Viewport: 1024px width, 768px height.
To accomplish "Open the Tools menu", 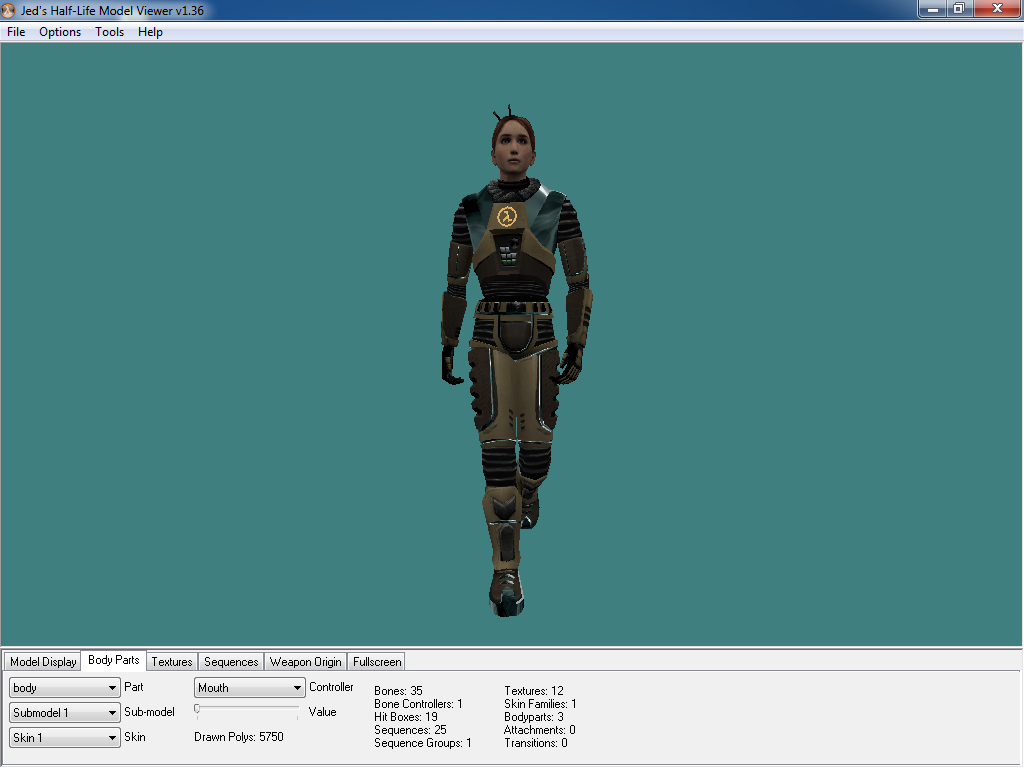I will 109,32.
